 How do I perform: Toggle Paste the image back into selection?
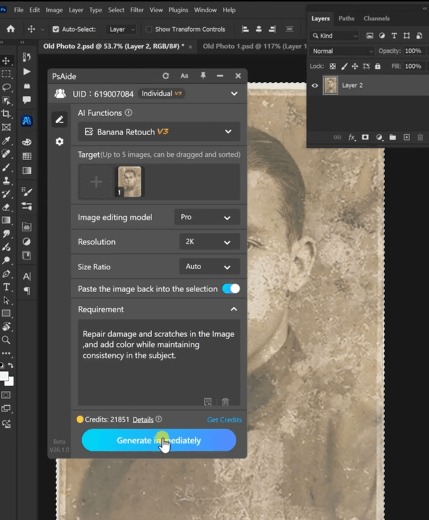[231, 289]
